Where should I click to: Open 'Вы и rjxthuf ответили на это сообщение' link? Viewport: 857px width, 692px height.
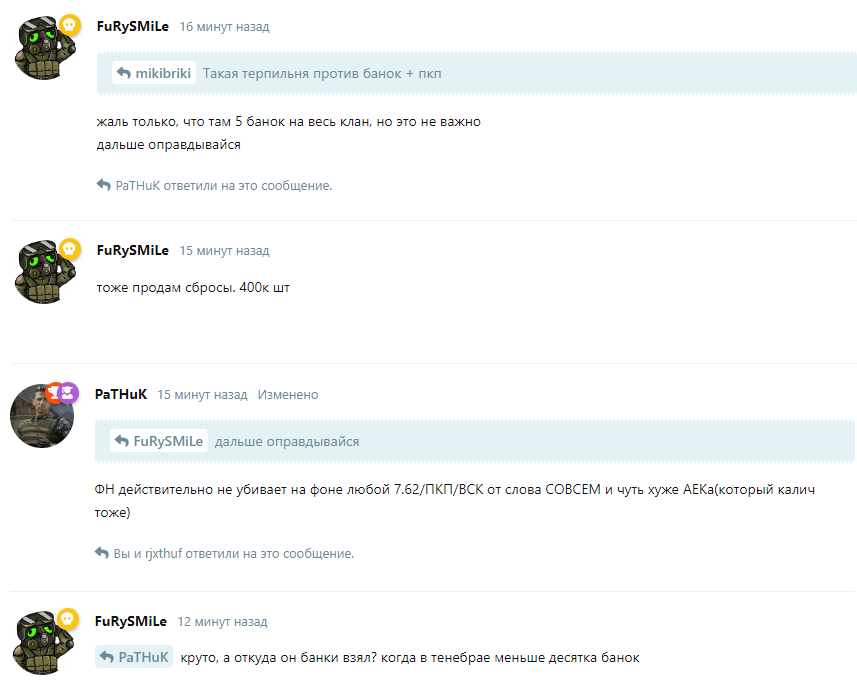234,553
